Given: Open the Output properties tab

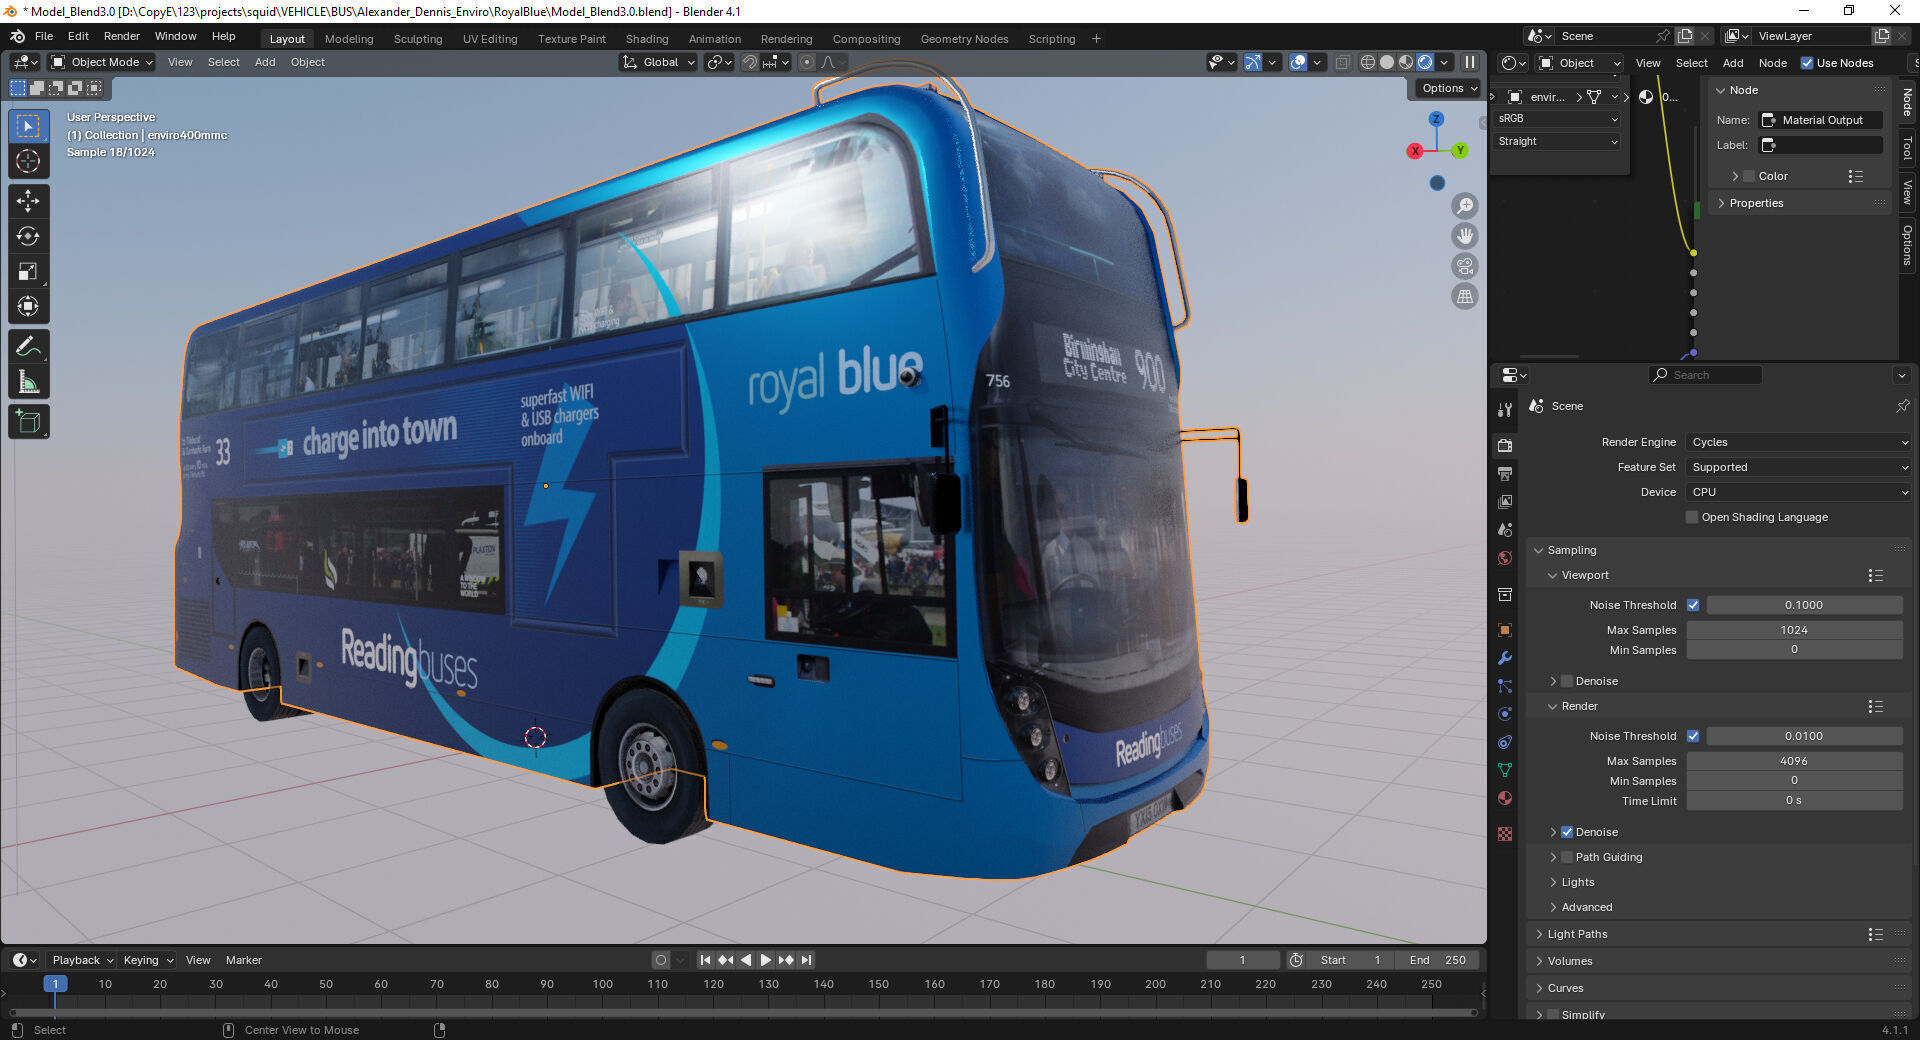Looking at the screenshot, I should 1505,473.
